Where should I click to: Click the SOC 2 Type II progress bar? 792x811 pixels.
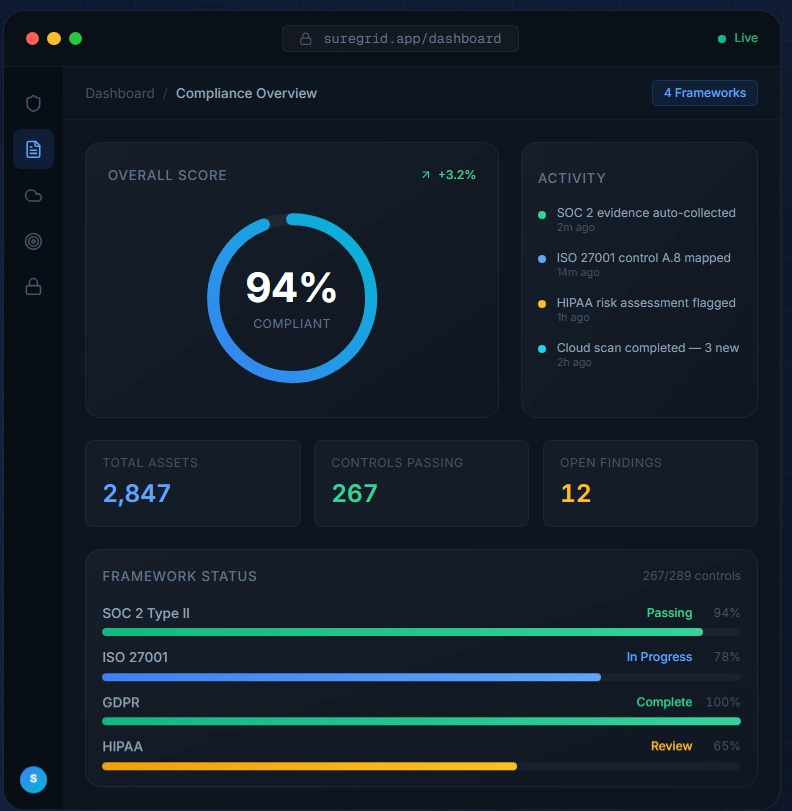pos(422,632)
